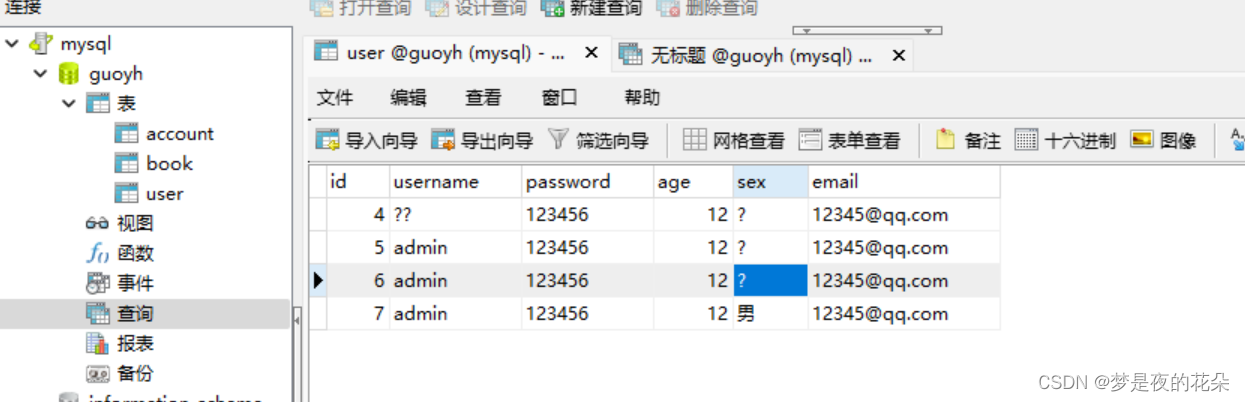The image size is (1245, 402).
Task: Click the 事件 events icon
Action: 98,284
